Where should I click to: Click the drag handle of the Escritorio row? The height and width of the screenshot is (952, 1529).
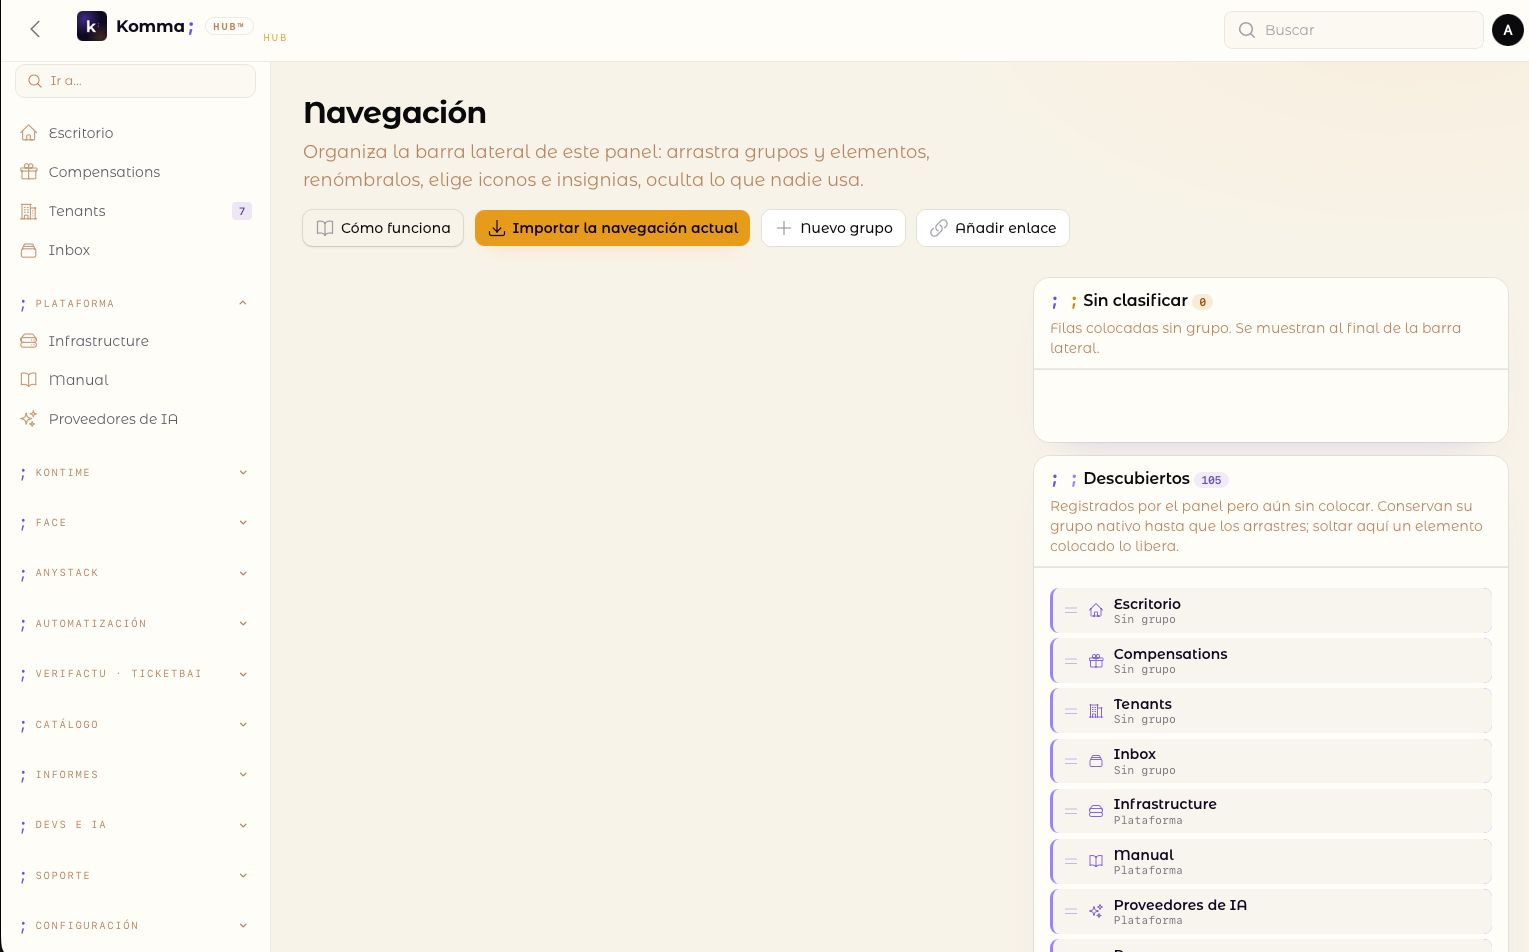pyautogui.click(x=1071, y=610)
